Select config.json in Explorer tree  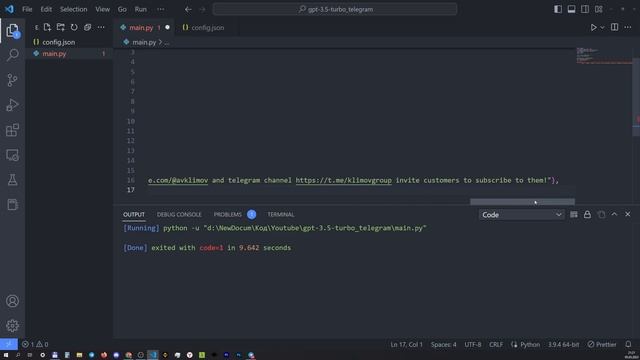pyautogui.click(x=69, y=42)
